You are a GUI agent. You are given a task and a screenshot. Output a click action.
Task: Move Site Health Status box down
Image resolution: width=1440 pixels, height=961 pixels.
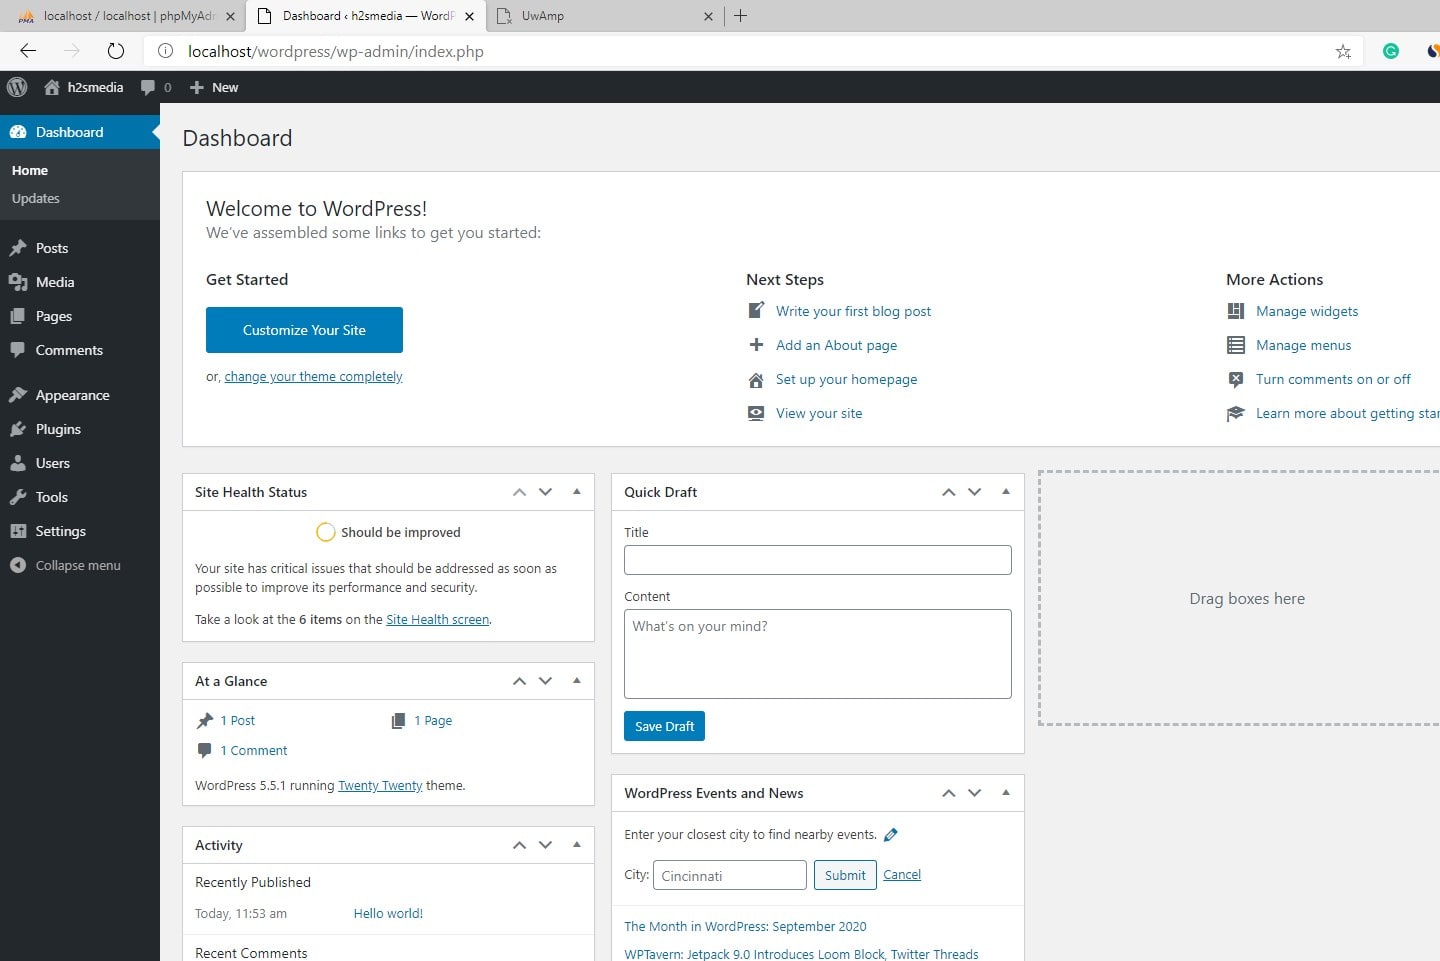(545, 492)
